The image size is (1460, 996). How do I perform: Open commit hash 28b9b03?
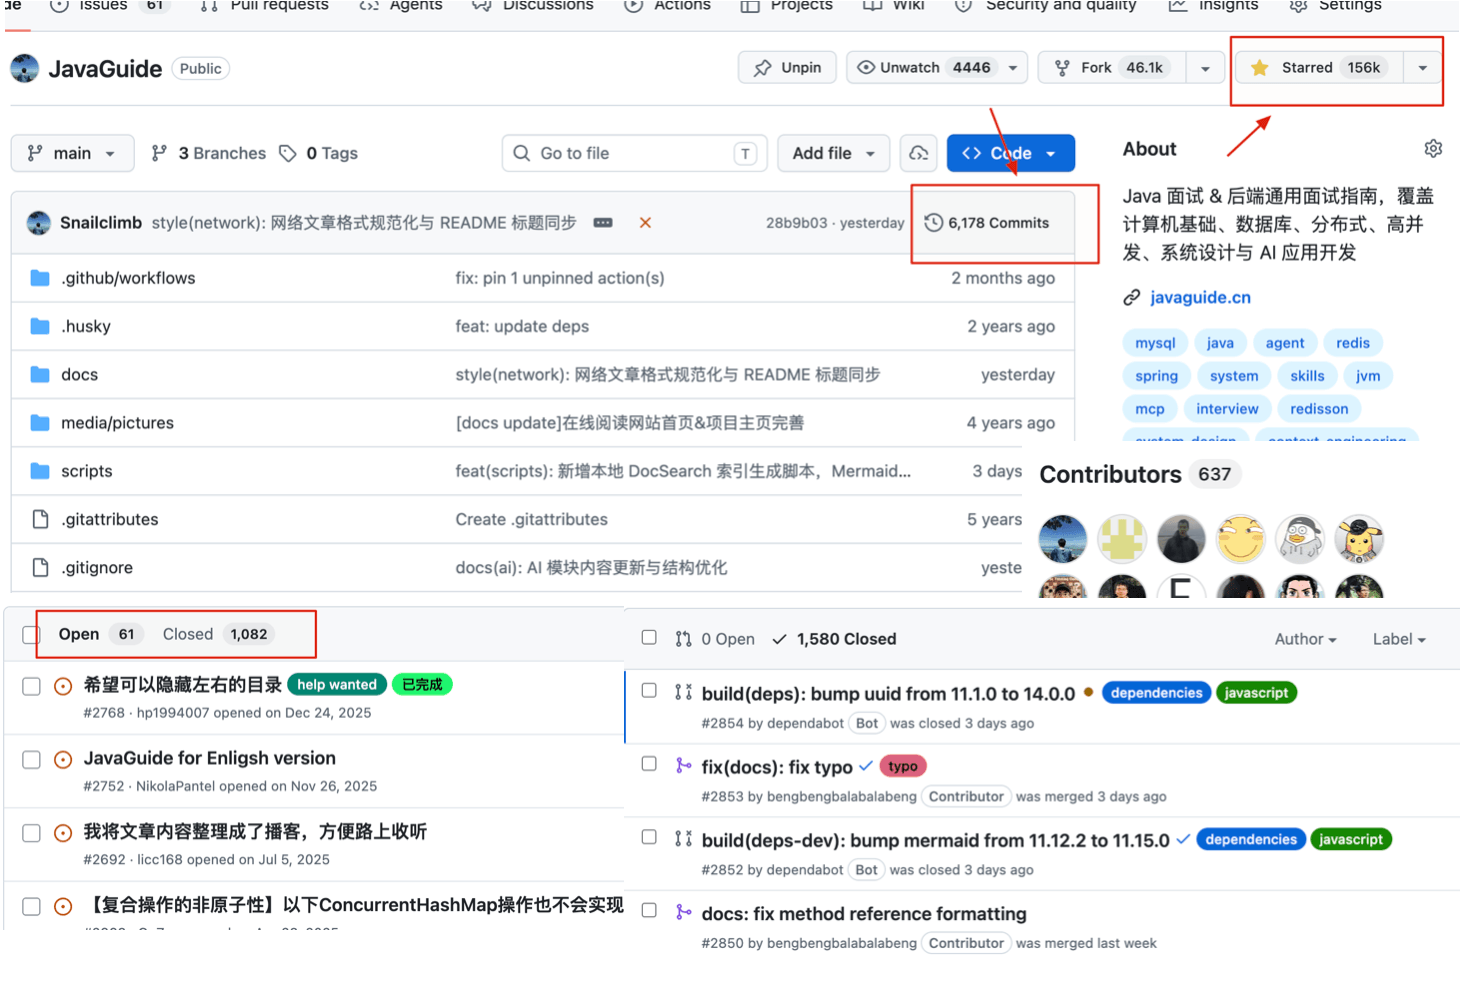coord(796,223)
